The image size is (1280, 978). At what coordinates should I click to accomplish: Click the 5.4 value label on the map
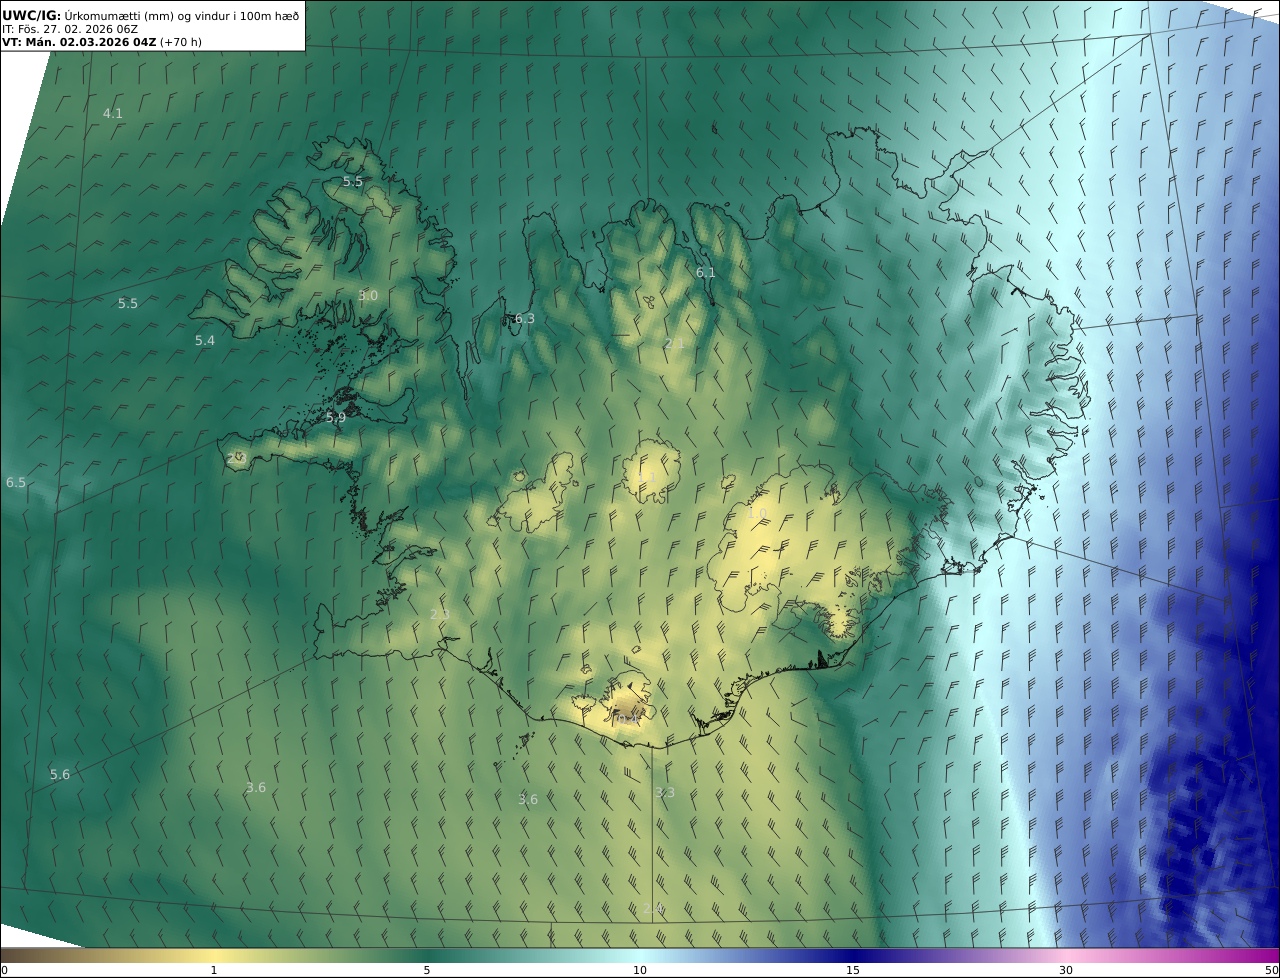click(205, 341)
